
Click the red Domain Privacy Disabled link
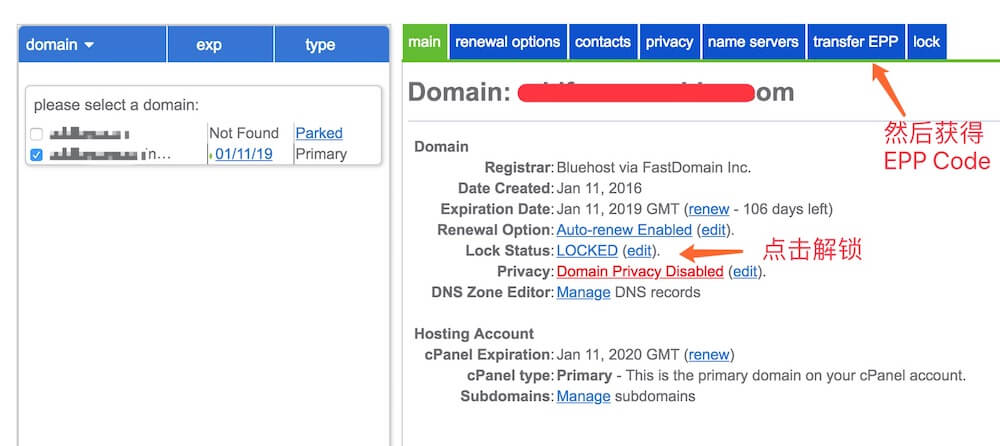click(x=640, y=272)
